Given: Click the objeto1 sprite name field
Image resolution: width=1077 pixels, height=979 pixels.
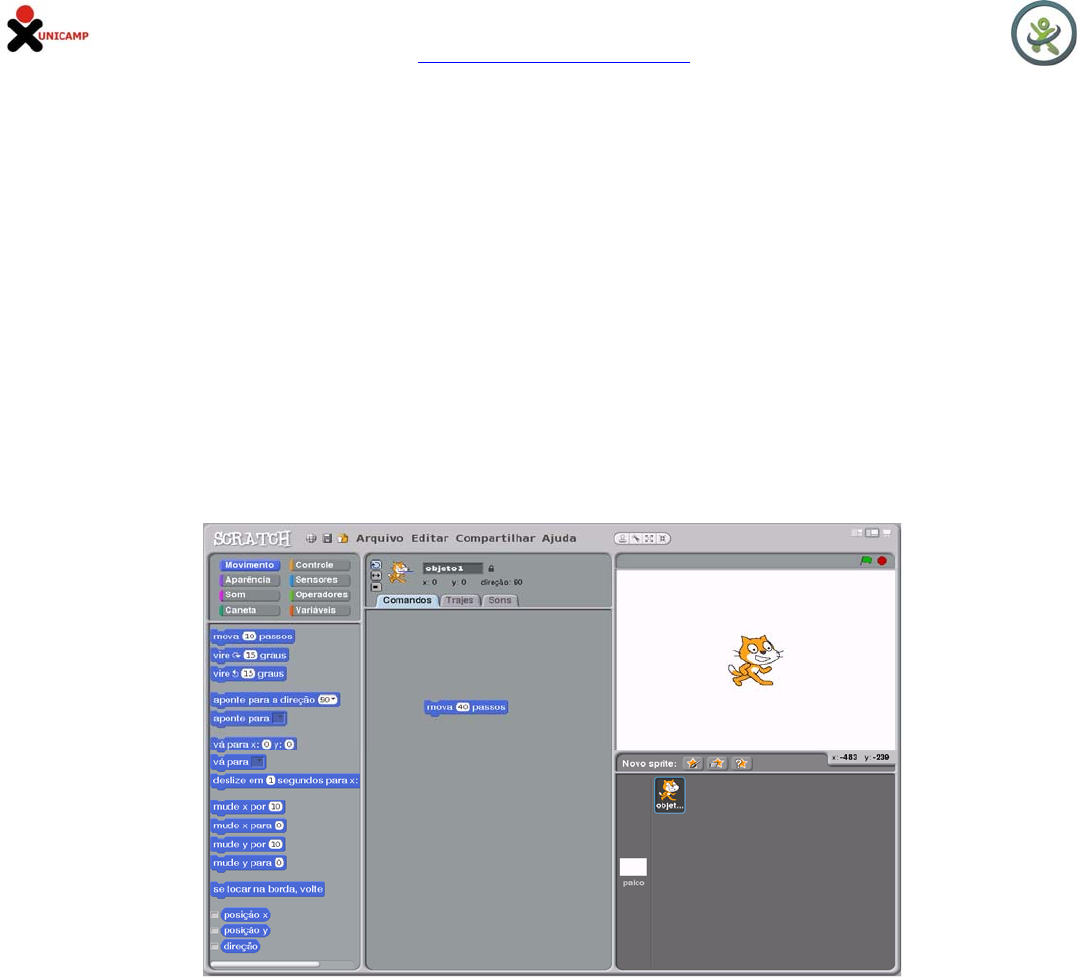Looking at the screenshot, I should coord(453,568).
